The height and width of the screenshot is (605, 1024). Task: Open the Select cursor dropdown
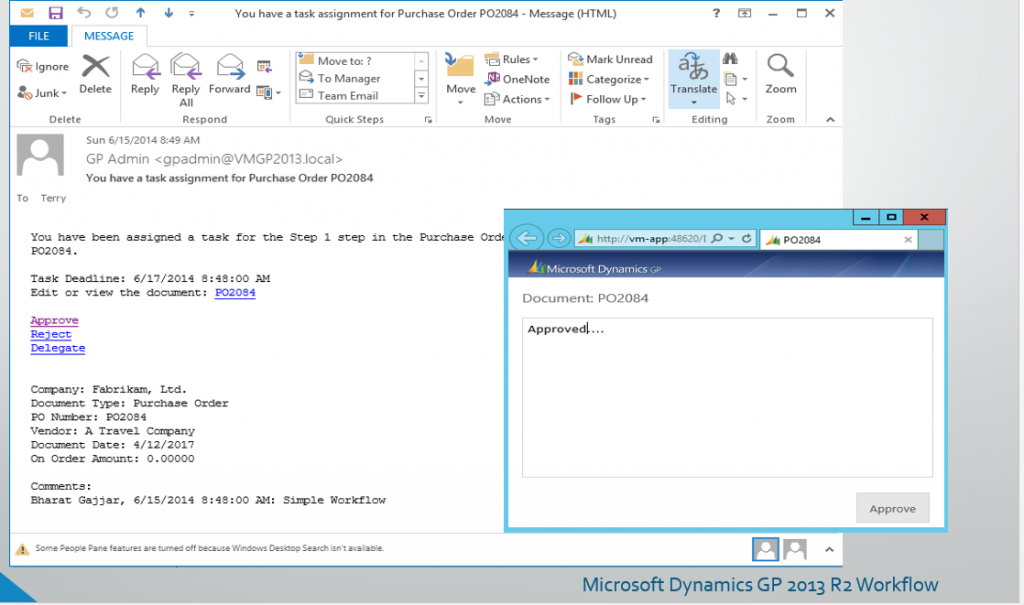(x=735, y=99)
